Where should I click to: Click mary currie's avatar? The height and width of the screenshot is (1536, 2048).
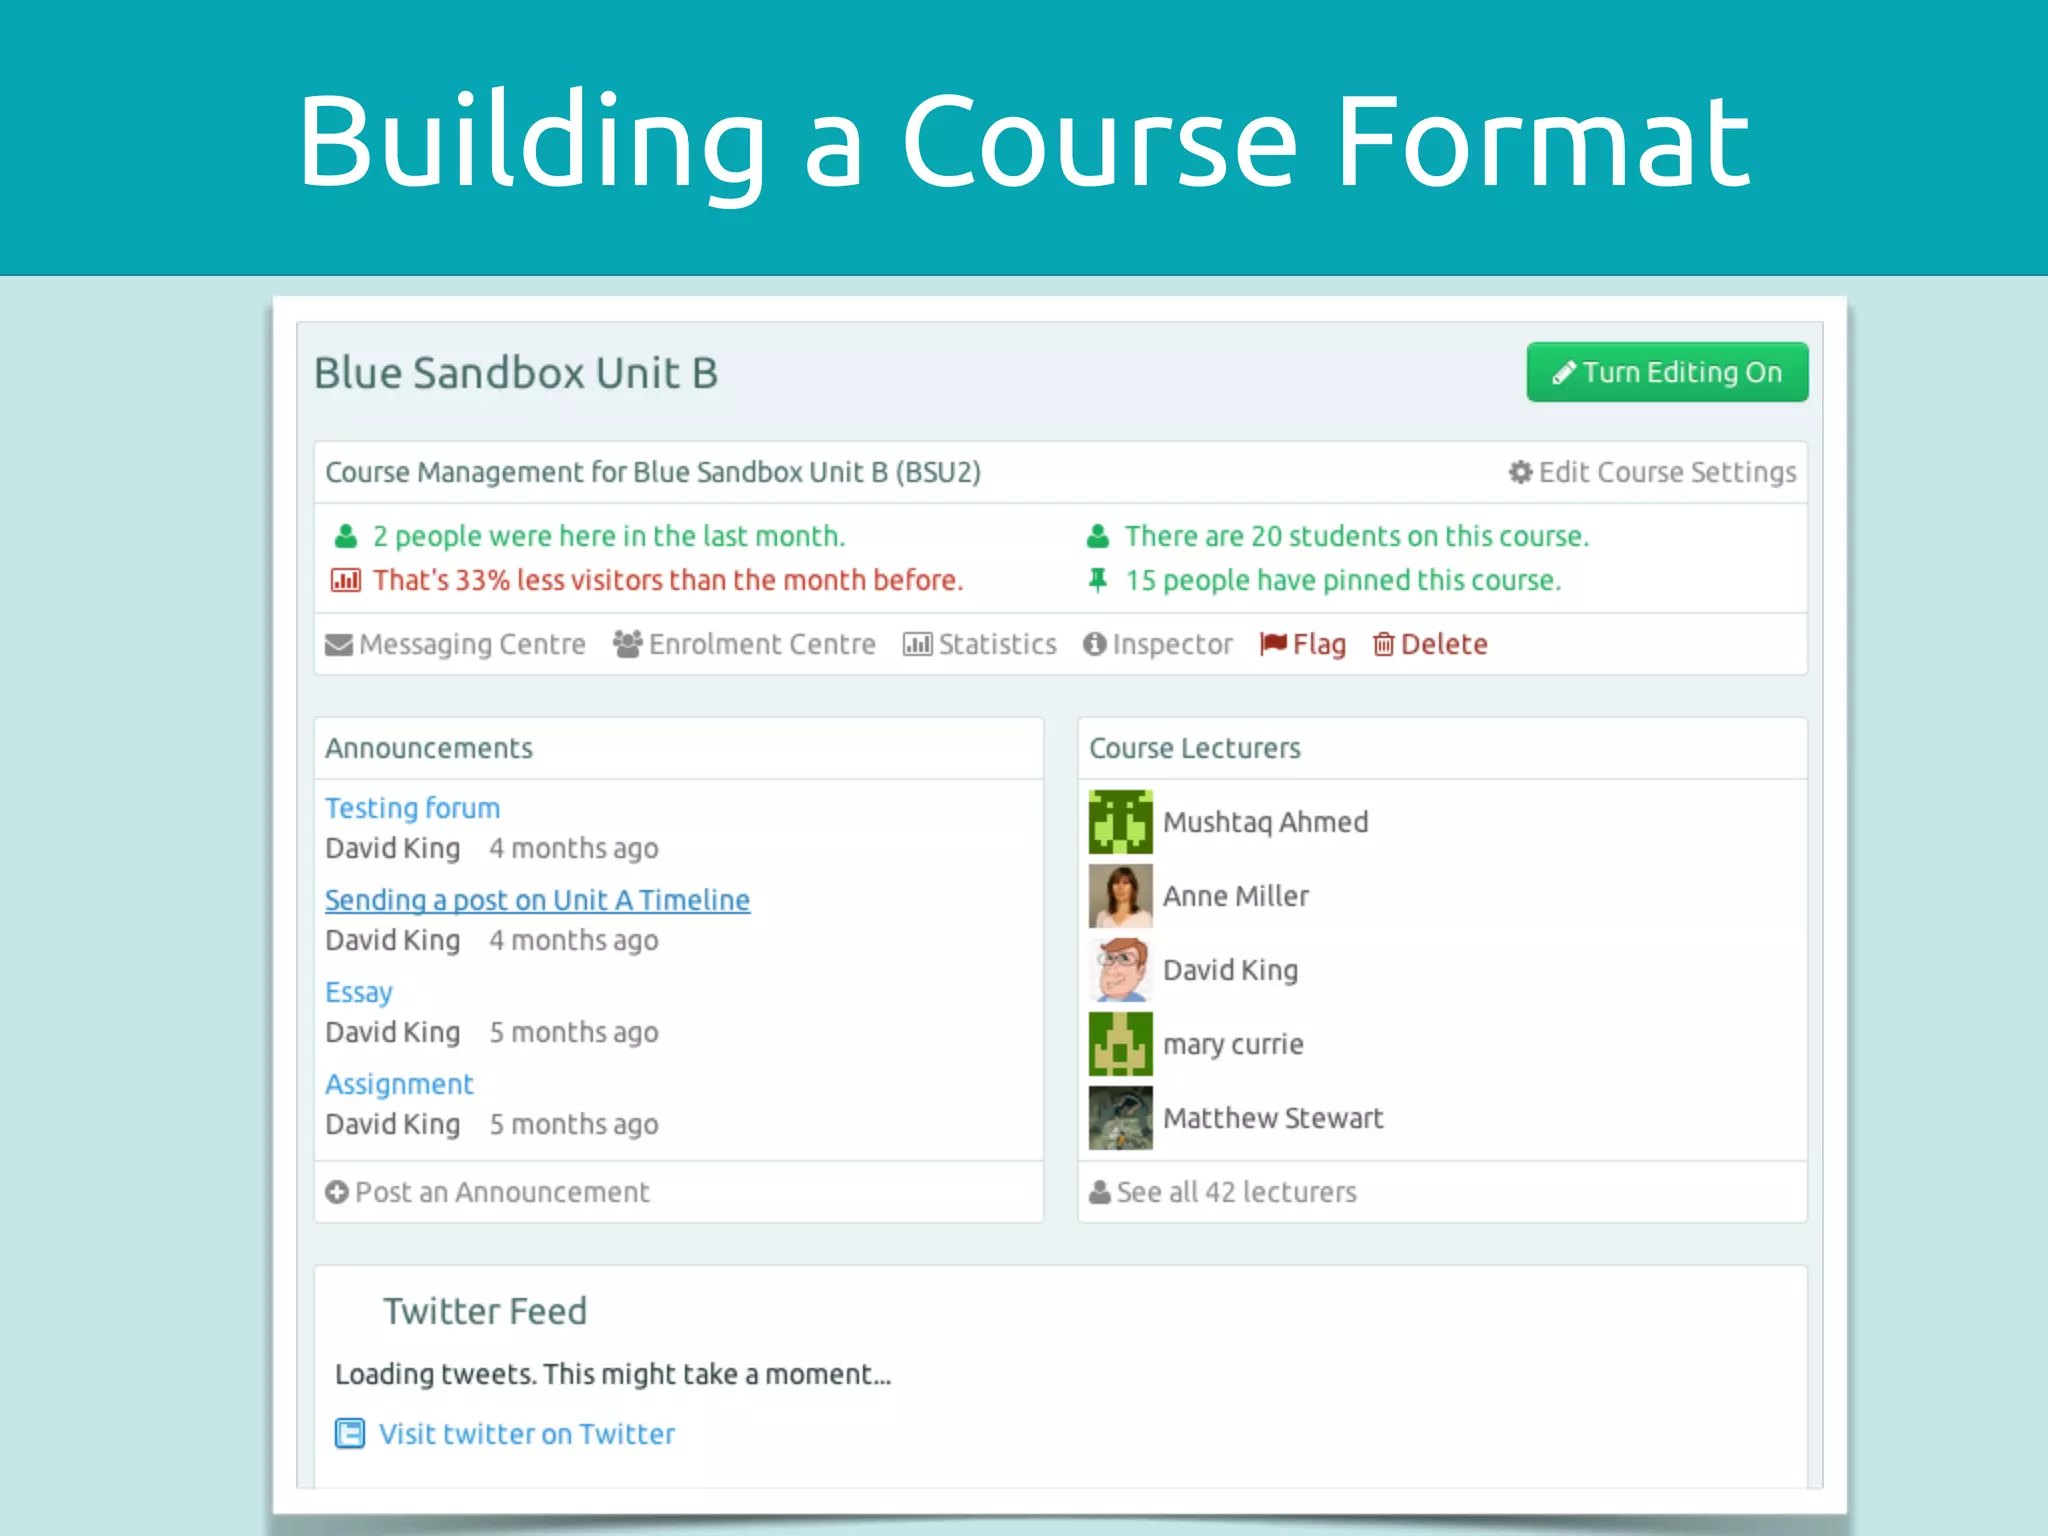point(1120,1044)
